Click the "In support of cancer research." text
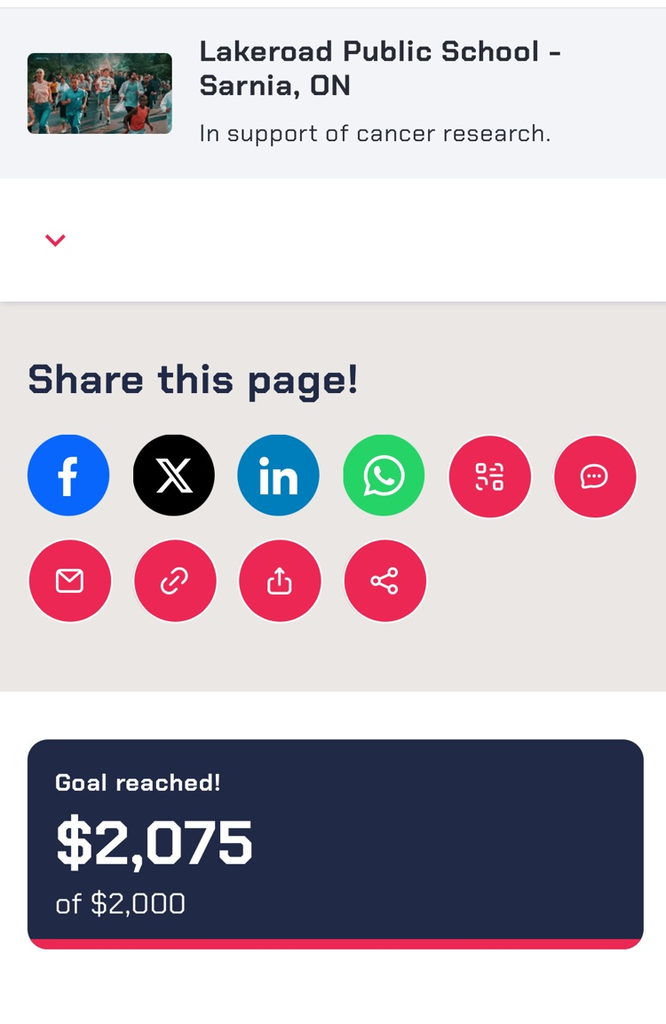The height and width of the screenshot is (1024, 666). point(375,133)
